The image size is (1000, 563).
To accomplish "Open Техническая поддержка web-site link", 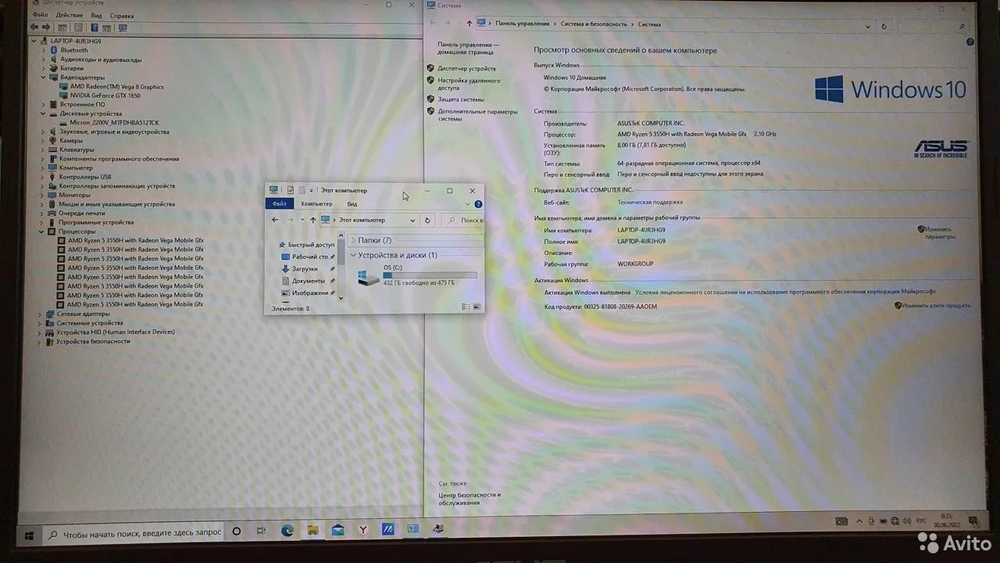I will [x=650, y=202].
